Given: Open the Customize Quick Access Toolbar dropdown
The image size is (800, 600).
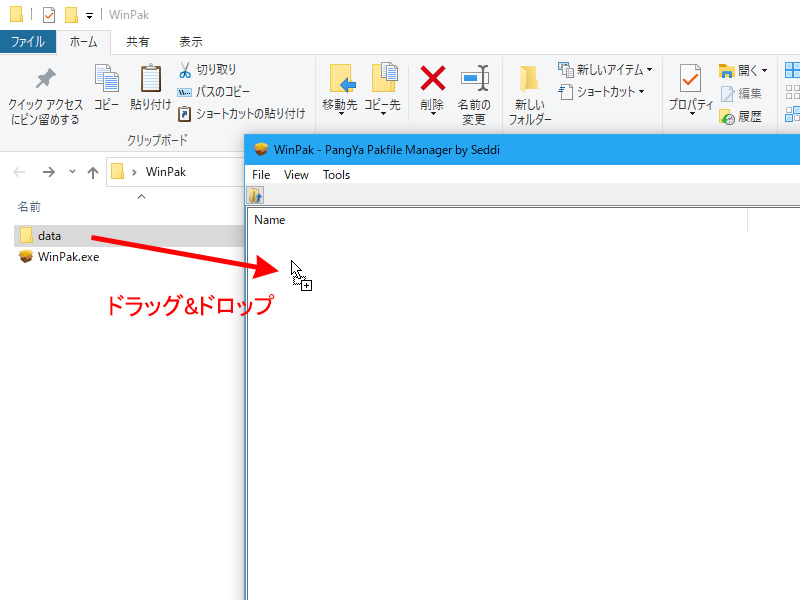Looking at the screenshot, I should (89, 16).
